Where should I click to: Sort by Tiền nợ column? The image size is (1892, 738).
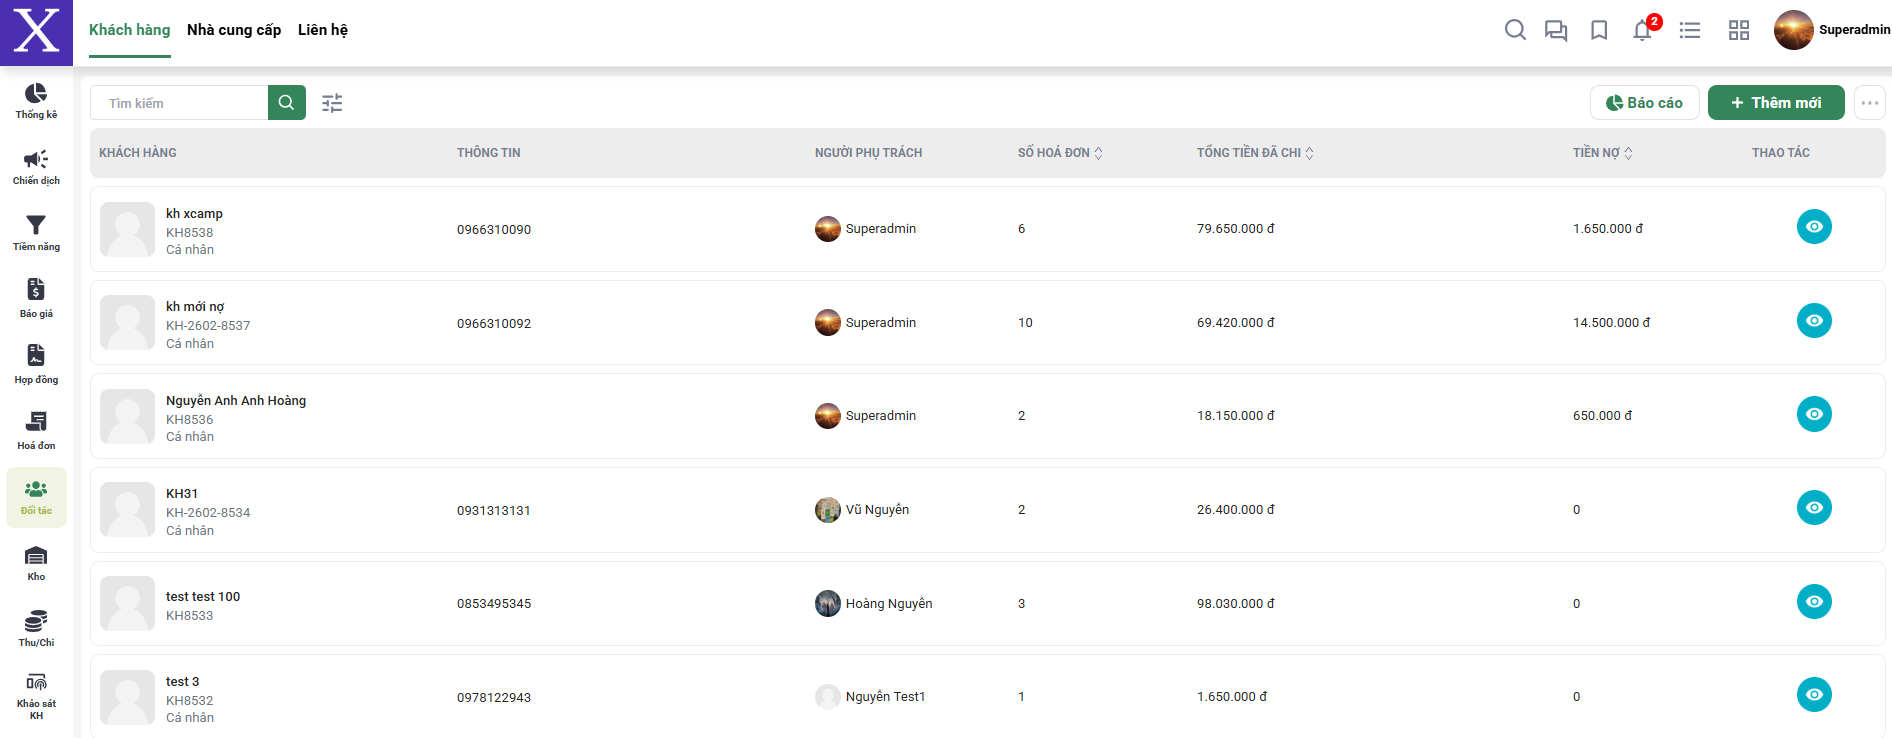point(1628,153)
